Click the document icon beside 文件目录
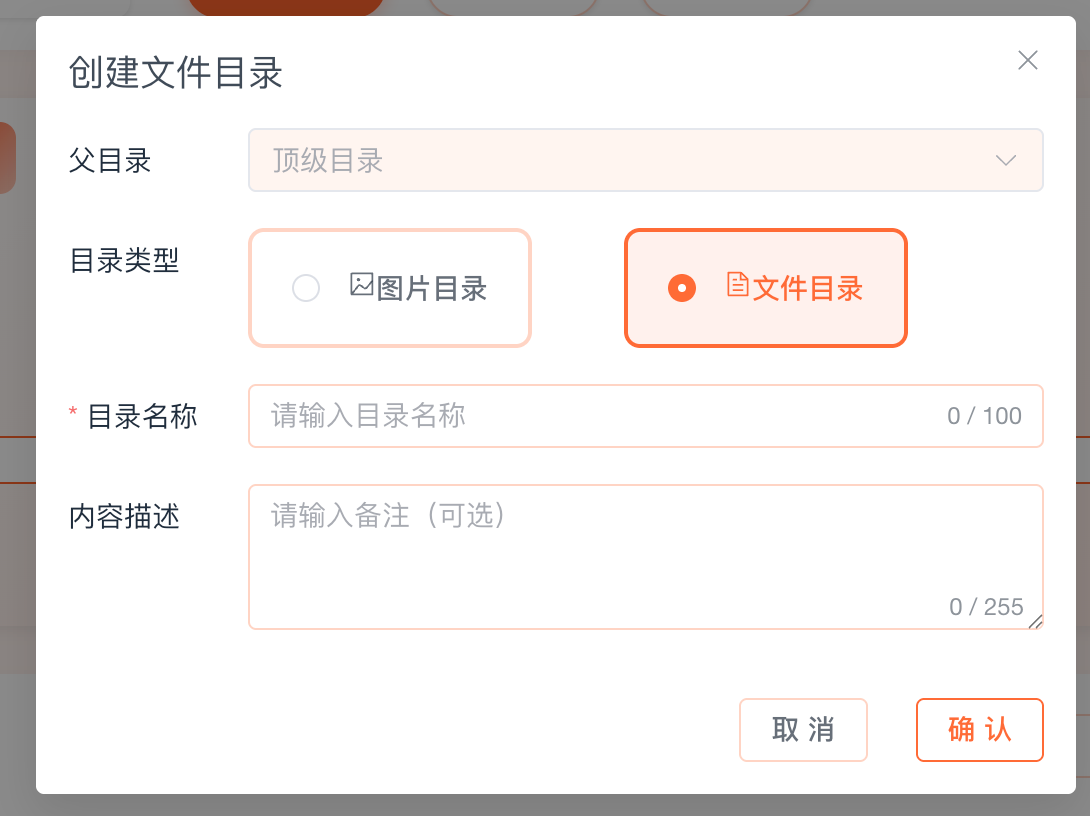Image resolution: width=1090 pixels, height=816 pixels. pyautogui.click(x=737, y=285)
